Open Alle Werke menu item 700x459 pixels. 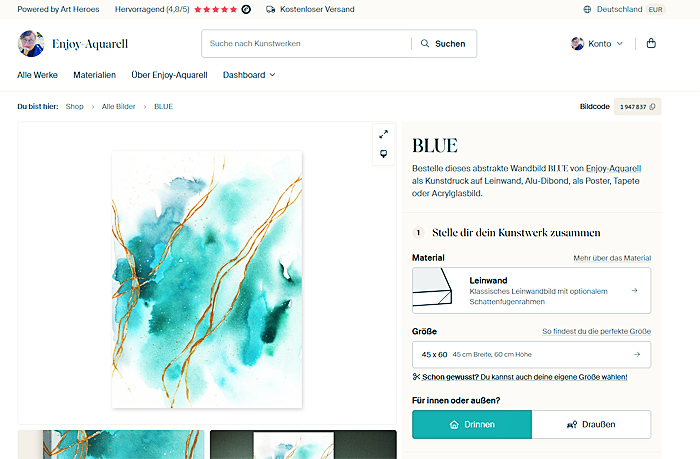coord(38,75)
